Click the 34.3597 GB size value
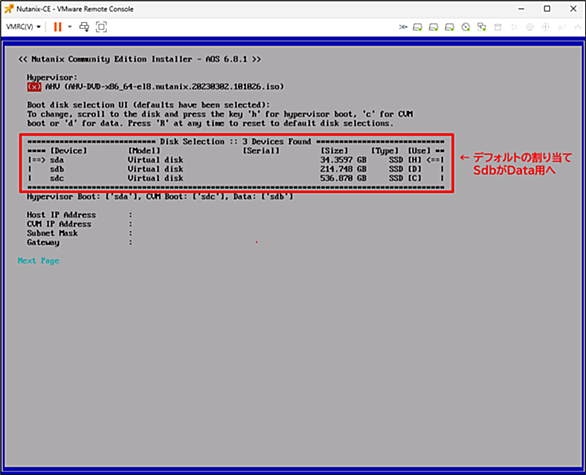 coord(343,160)
